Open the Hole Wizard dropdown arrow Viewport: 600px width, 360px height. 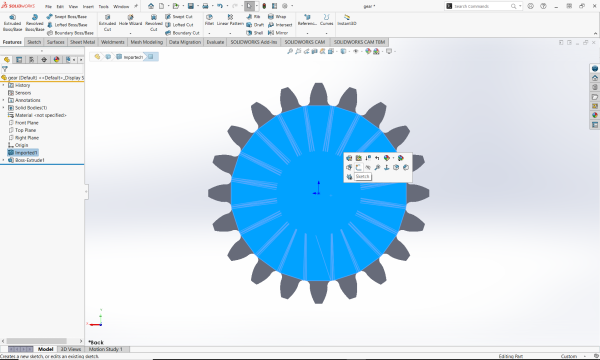click(130, 33)
